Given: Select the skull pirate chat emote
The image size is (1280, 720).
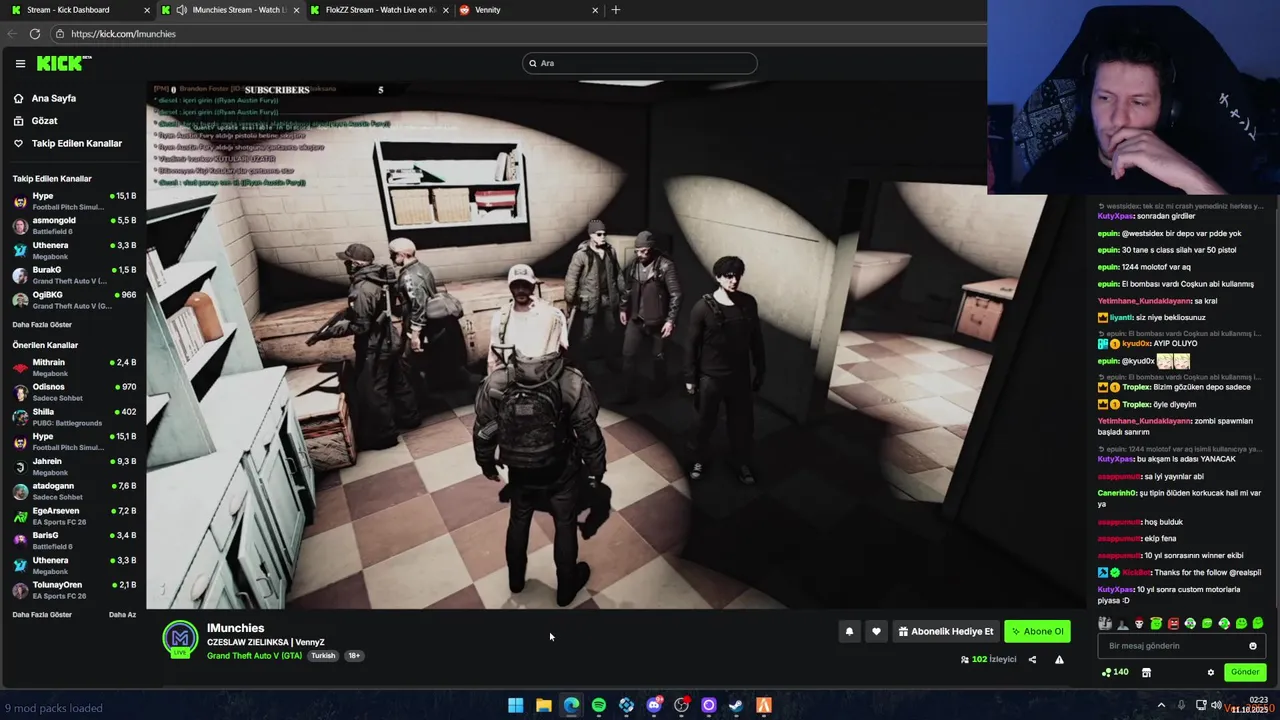Looking at the screenshot, I should (x=1139, y=624).
